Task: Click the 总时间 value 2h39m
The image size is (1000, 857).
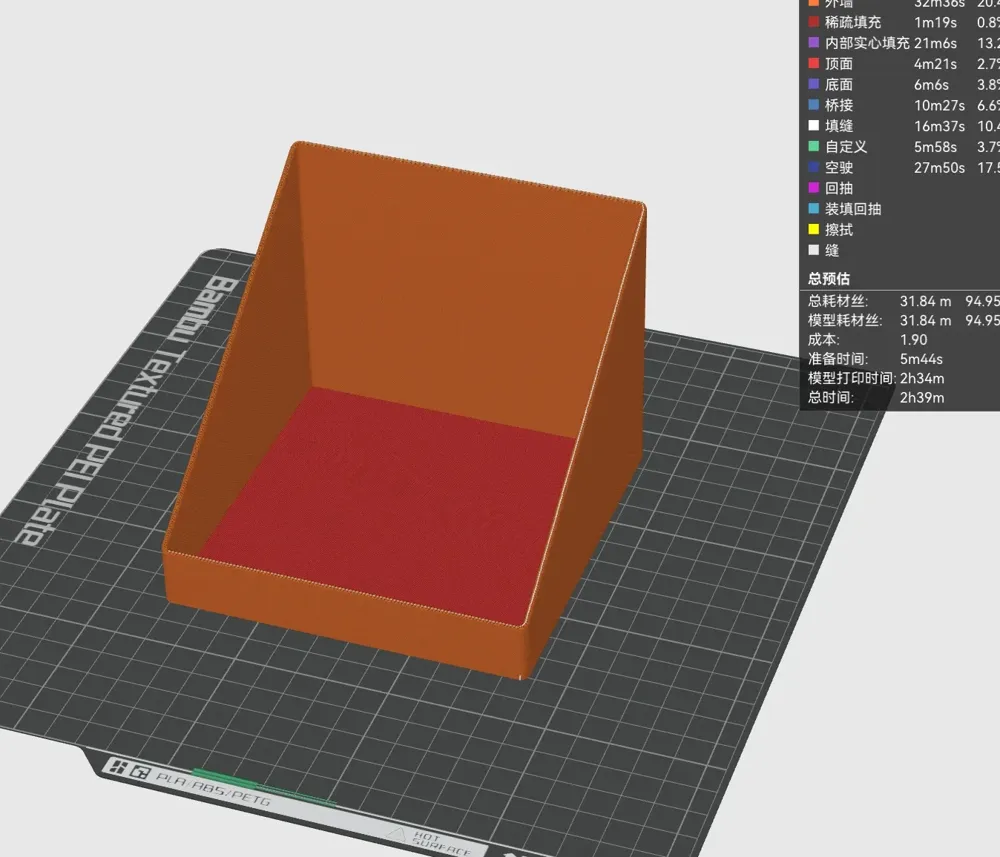Action: click(x=922, y=397)
